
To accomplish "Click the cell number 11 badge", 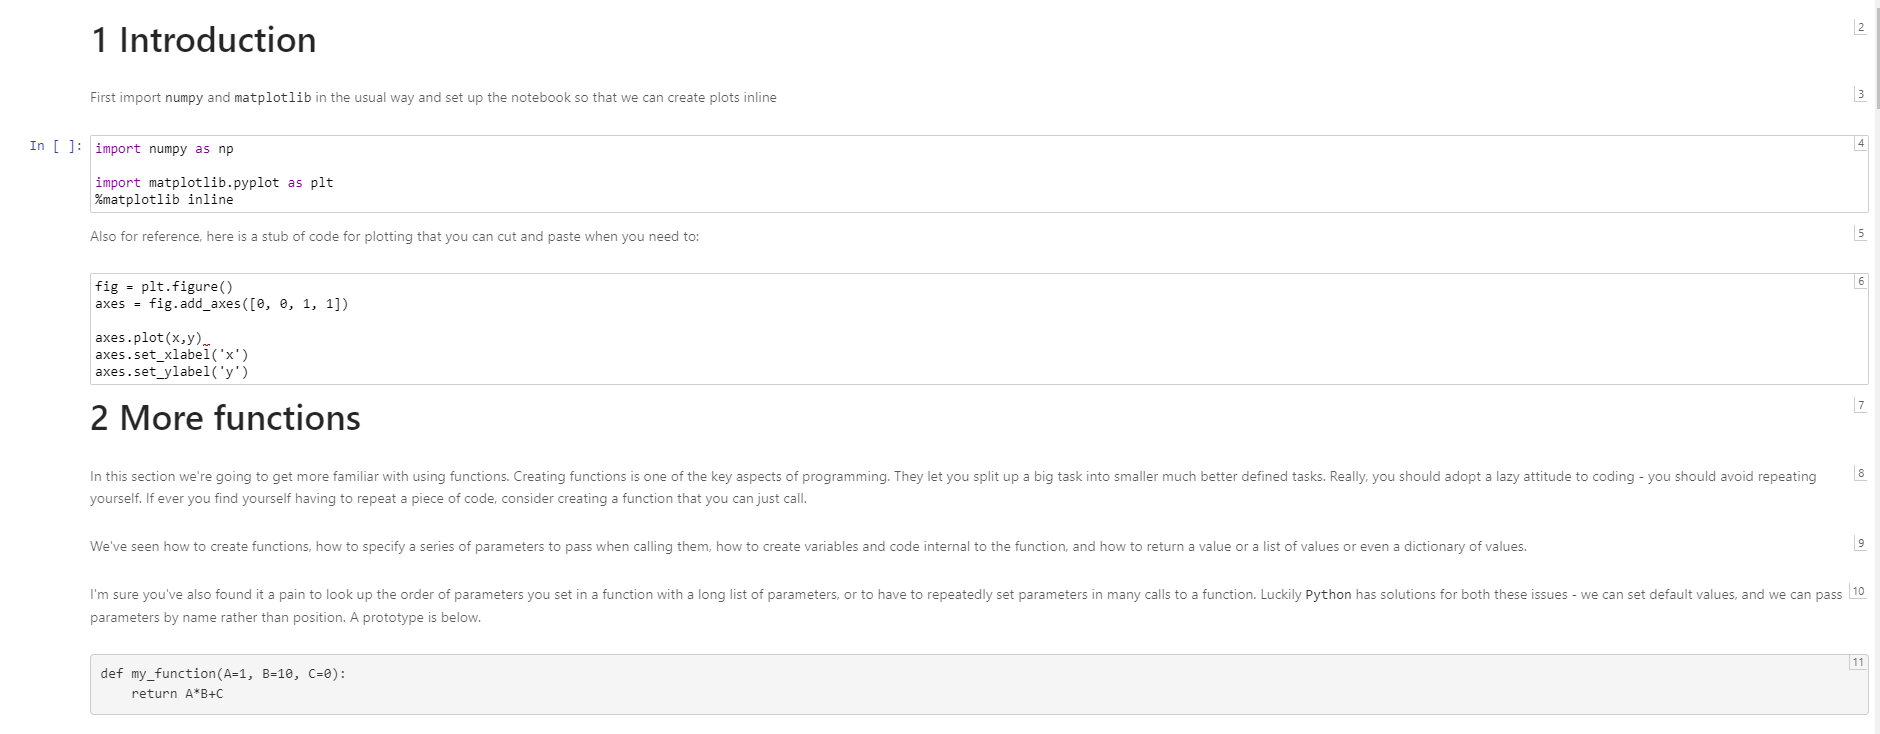I will [1857, 662].
